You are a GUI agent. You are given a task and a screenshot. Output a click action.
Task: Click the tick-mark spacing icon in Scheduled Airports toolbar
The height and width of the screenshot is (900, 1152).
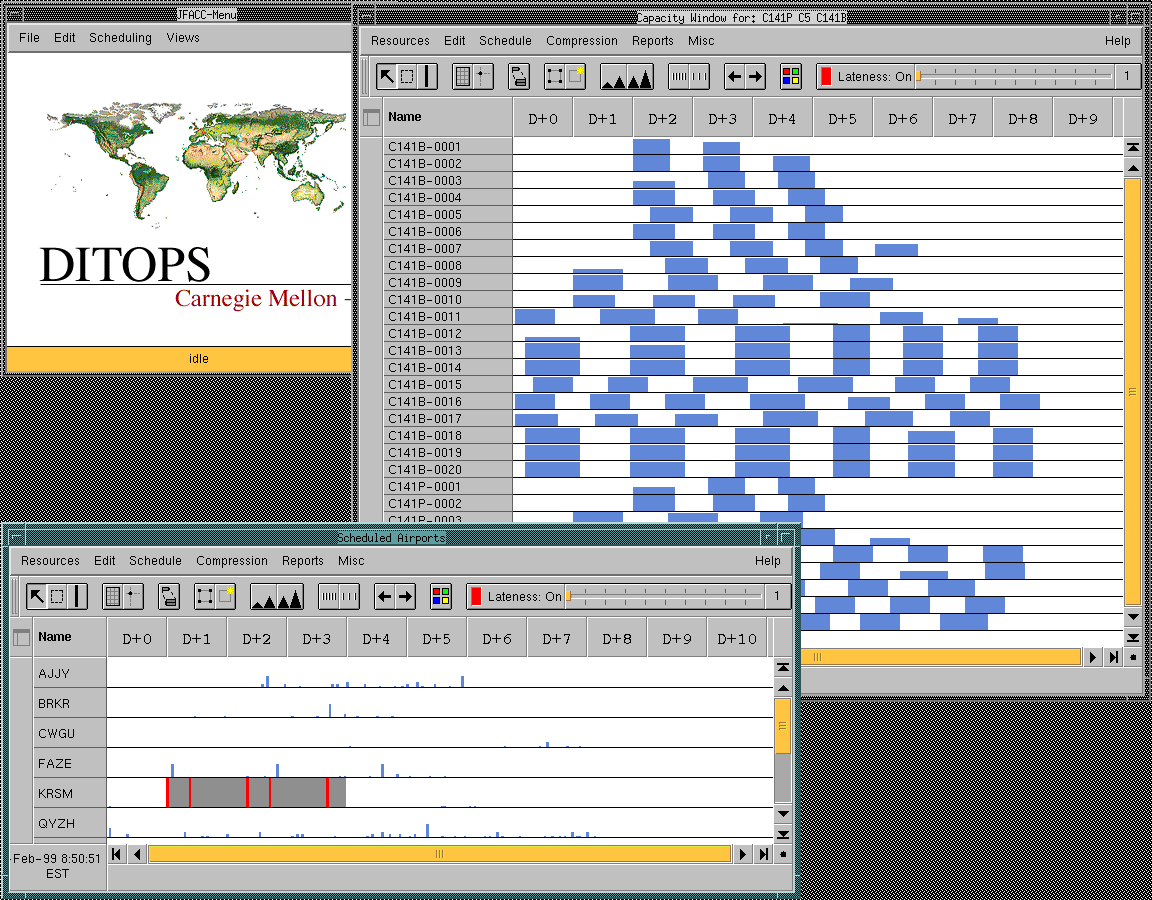(x=338, y=597)
